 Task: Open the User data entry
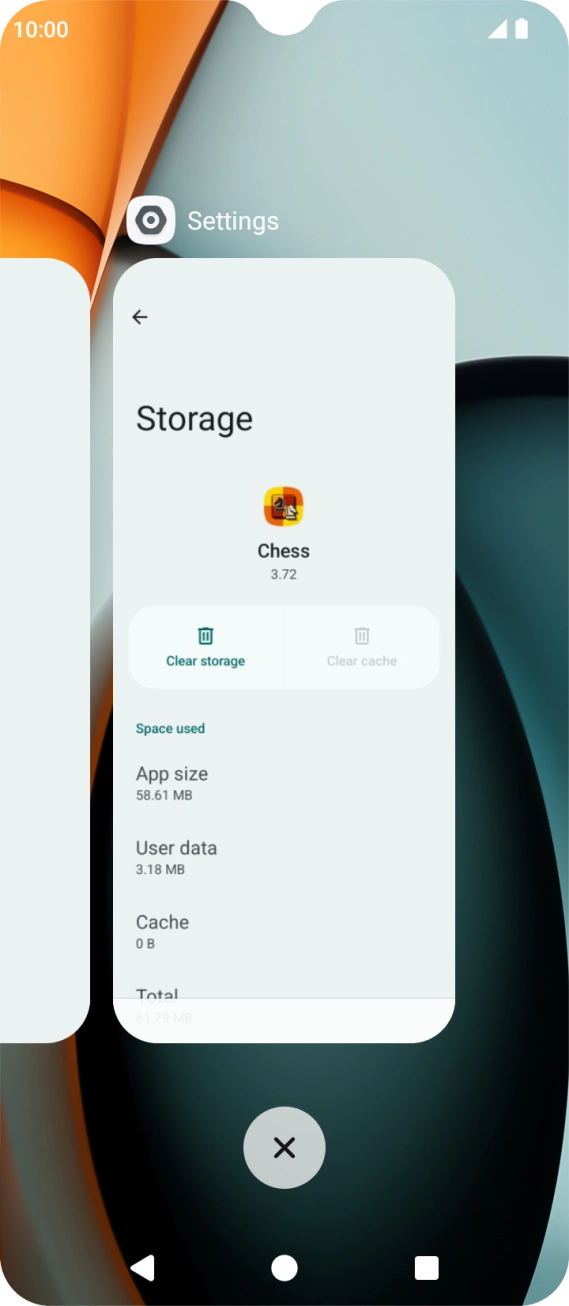284,858
